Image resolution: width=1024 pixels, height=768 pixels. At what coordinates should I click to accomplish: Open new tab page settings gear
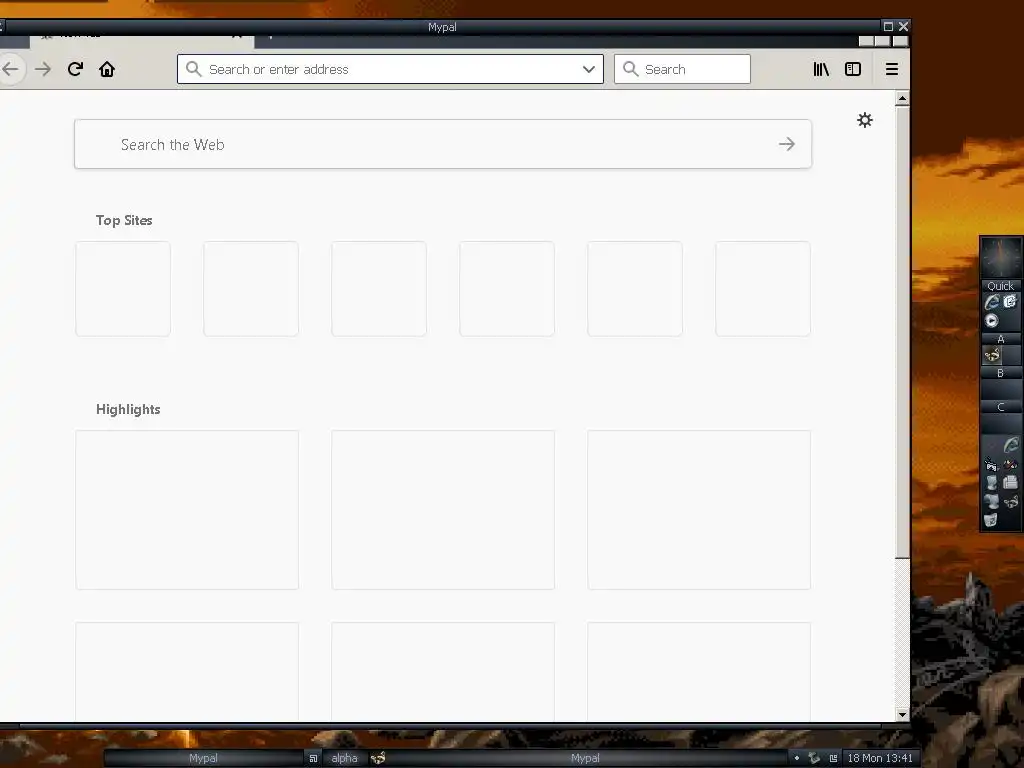(x=865, y=120)
